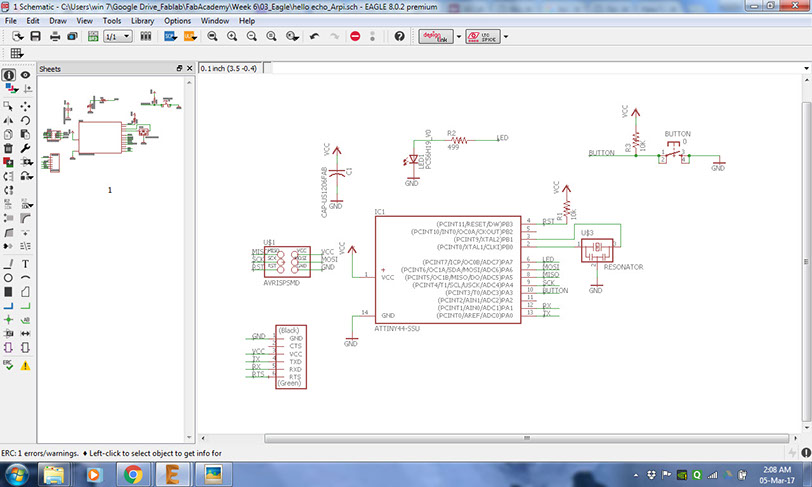Select the Text tool
812x487 pixels.
click(25, 264)
